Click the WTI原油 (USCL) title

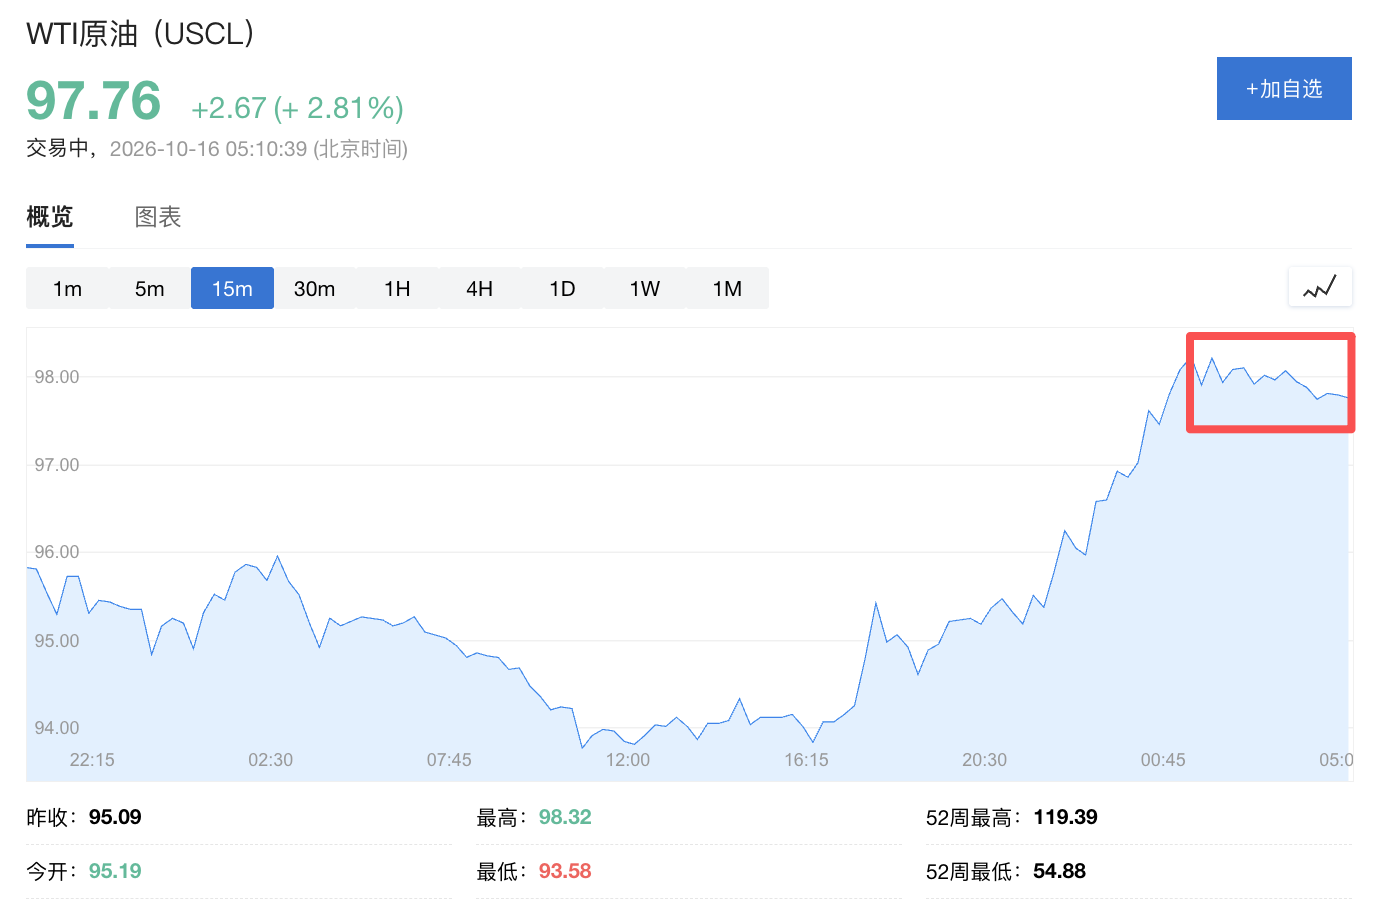tap(140, 34)
